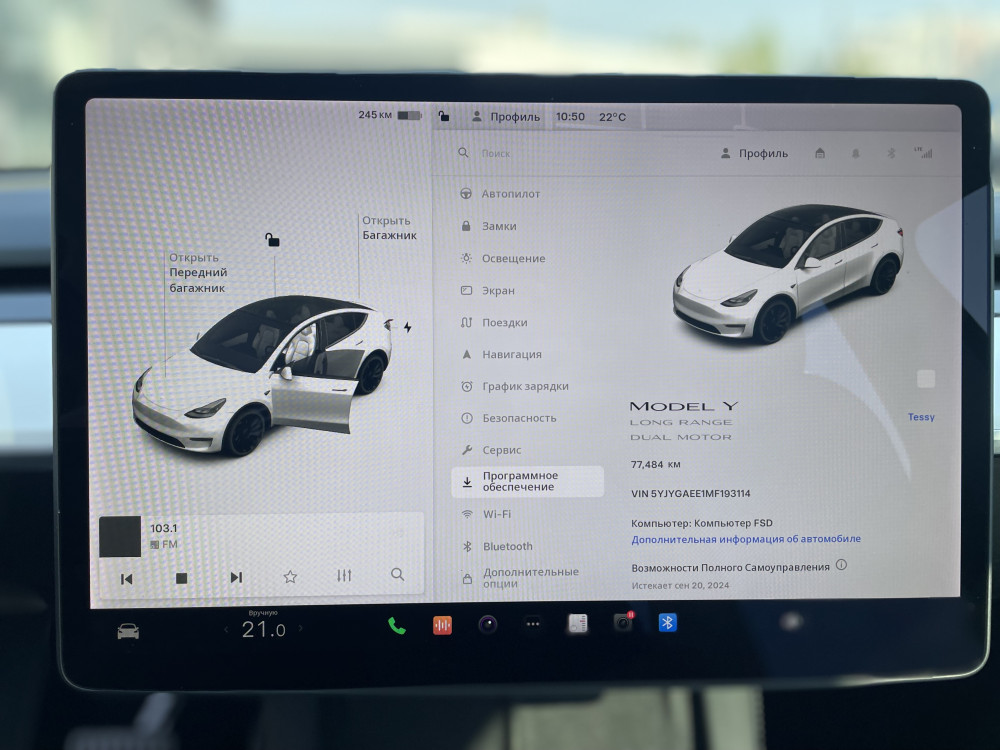
Task: Tap the battery level indicator
Action: (x=409, y=115)
